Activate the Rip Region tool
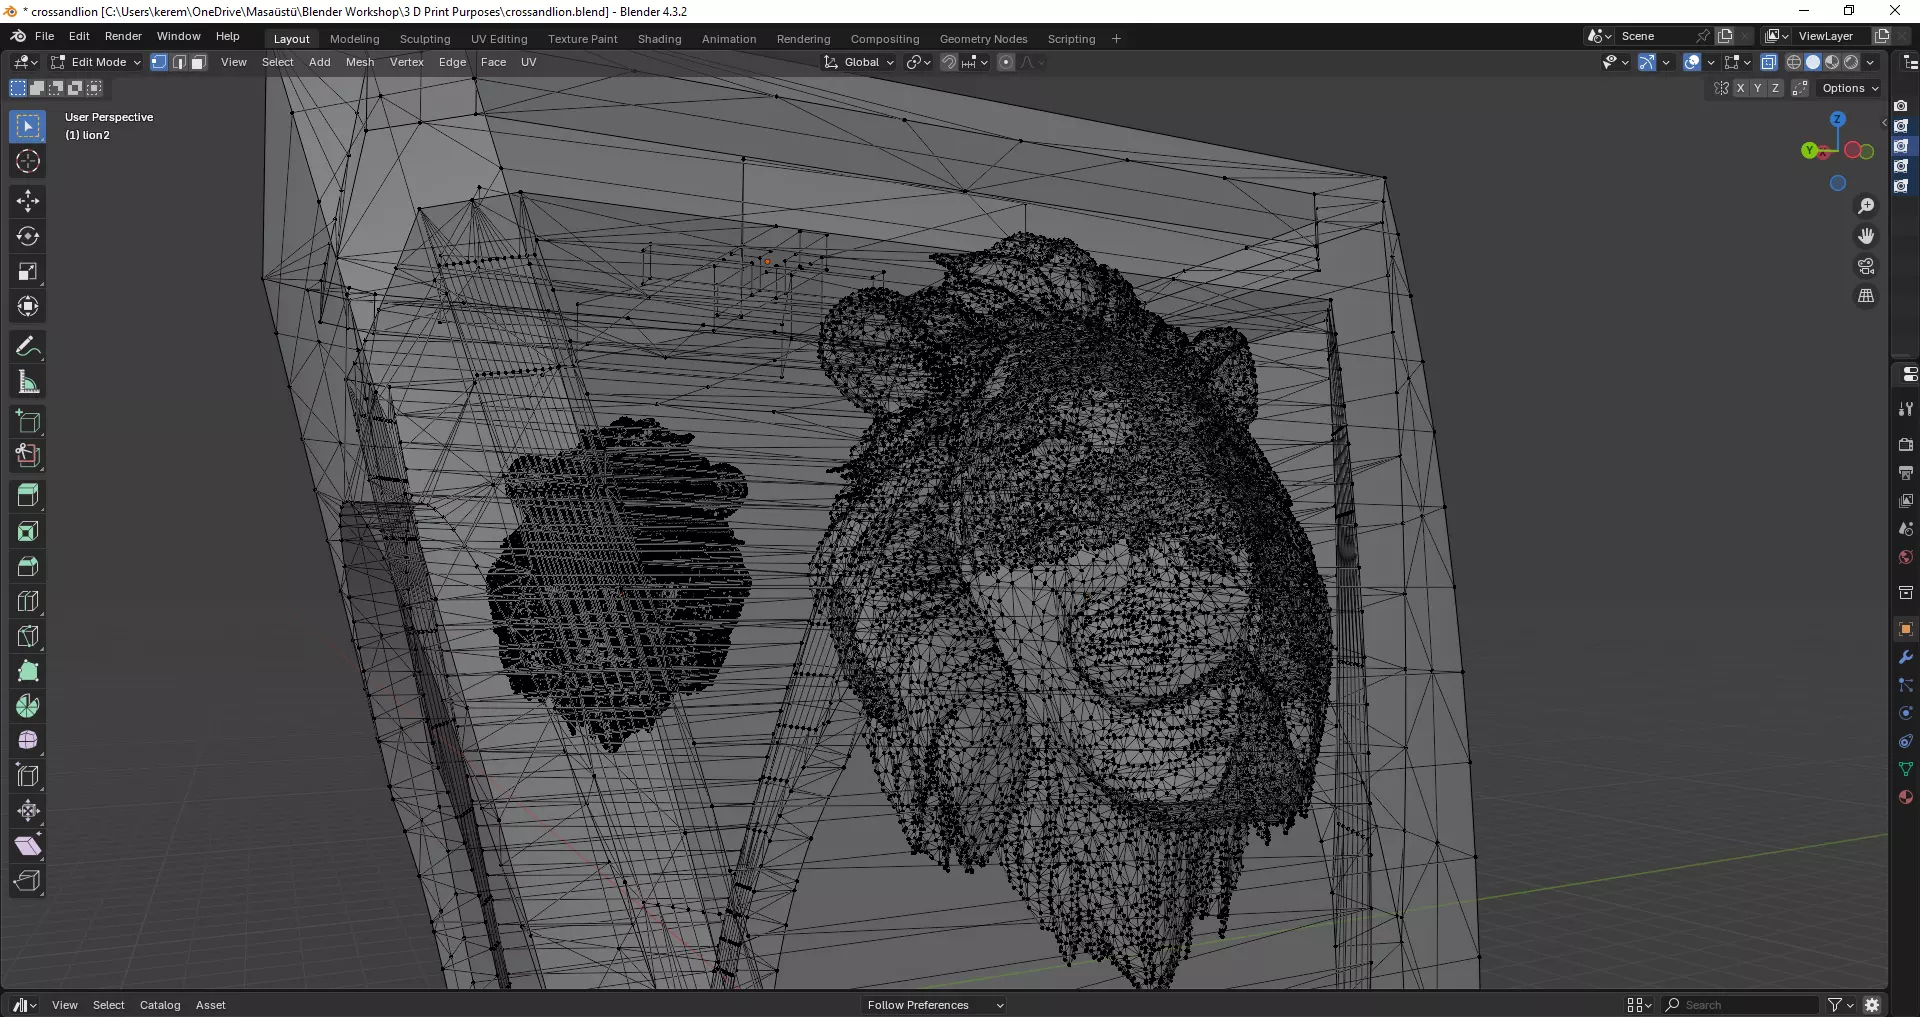This screenshot has height=1017, width=1920. (x=28, y=881)
